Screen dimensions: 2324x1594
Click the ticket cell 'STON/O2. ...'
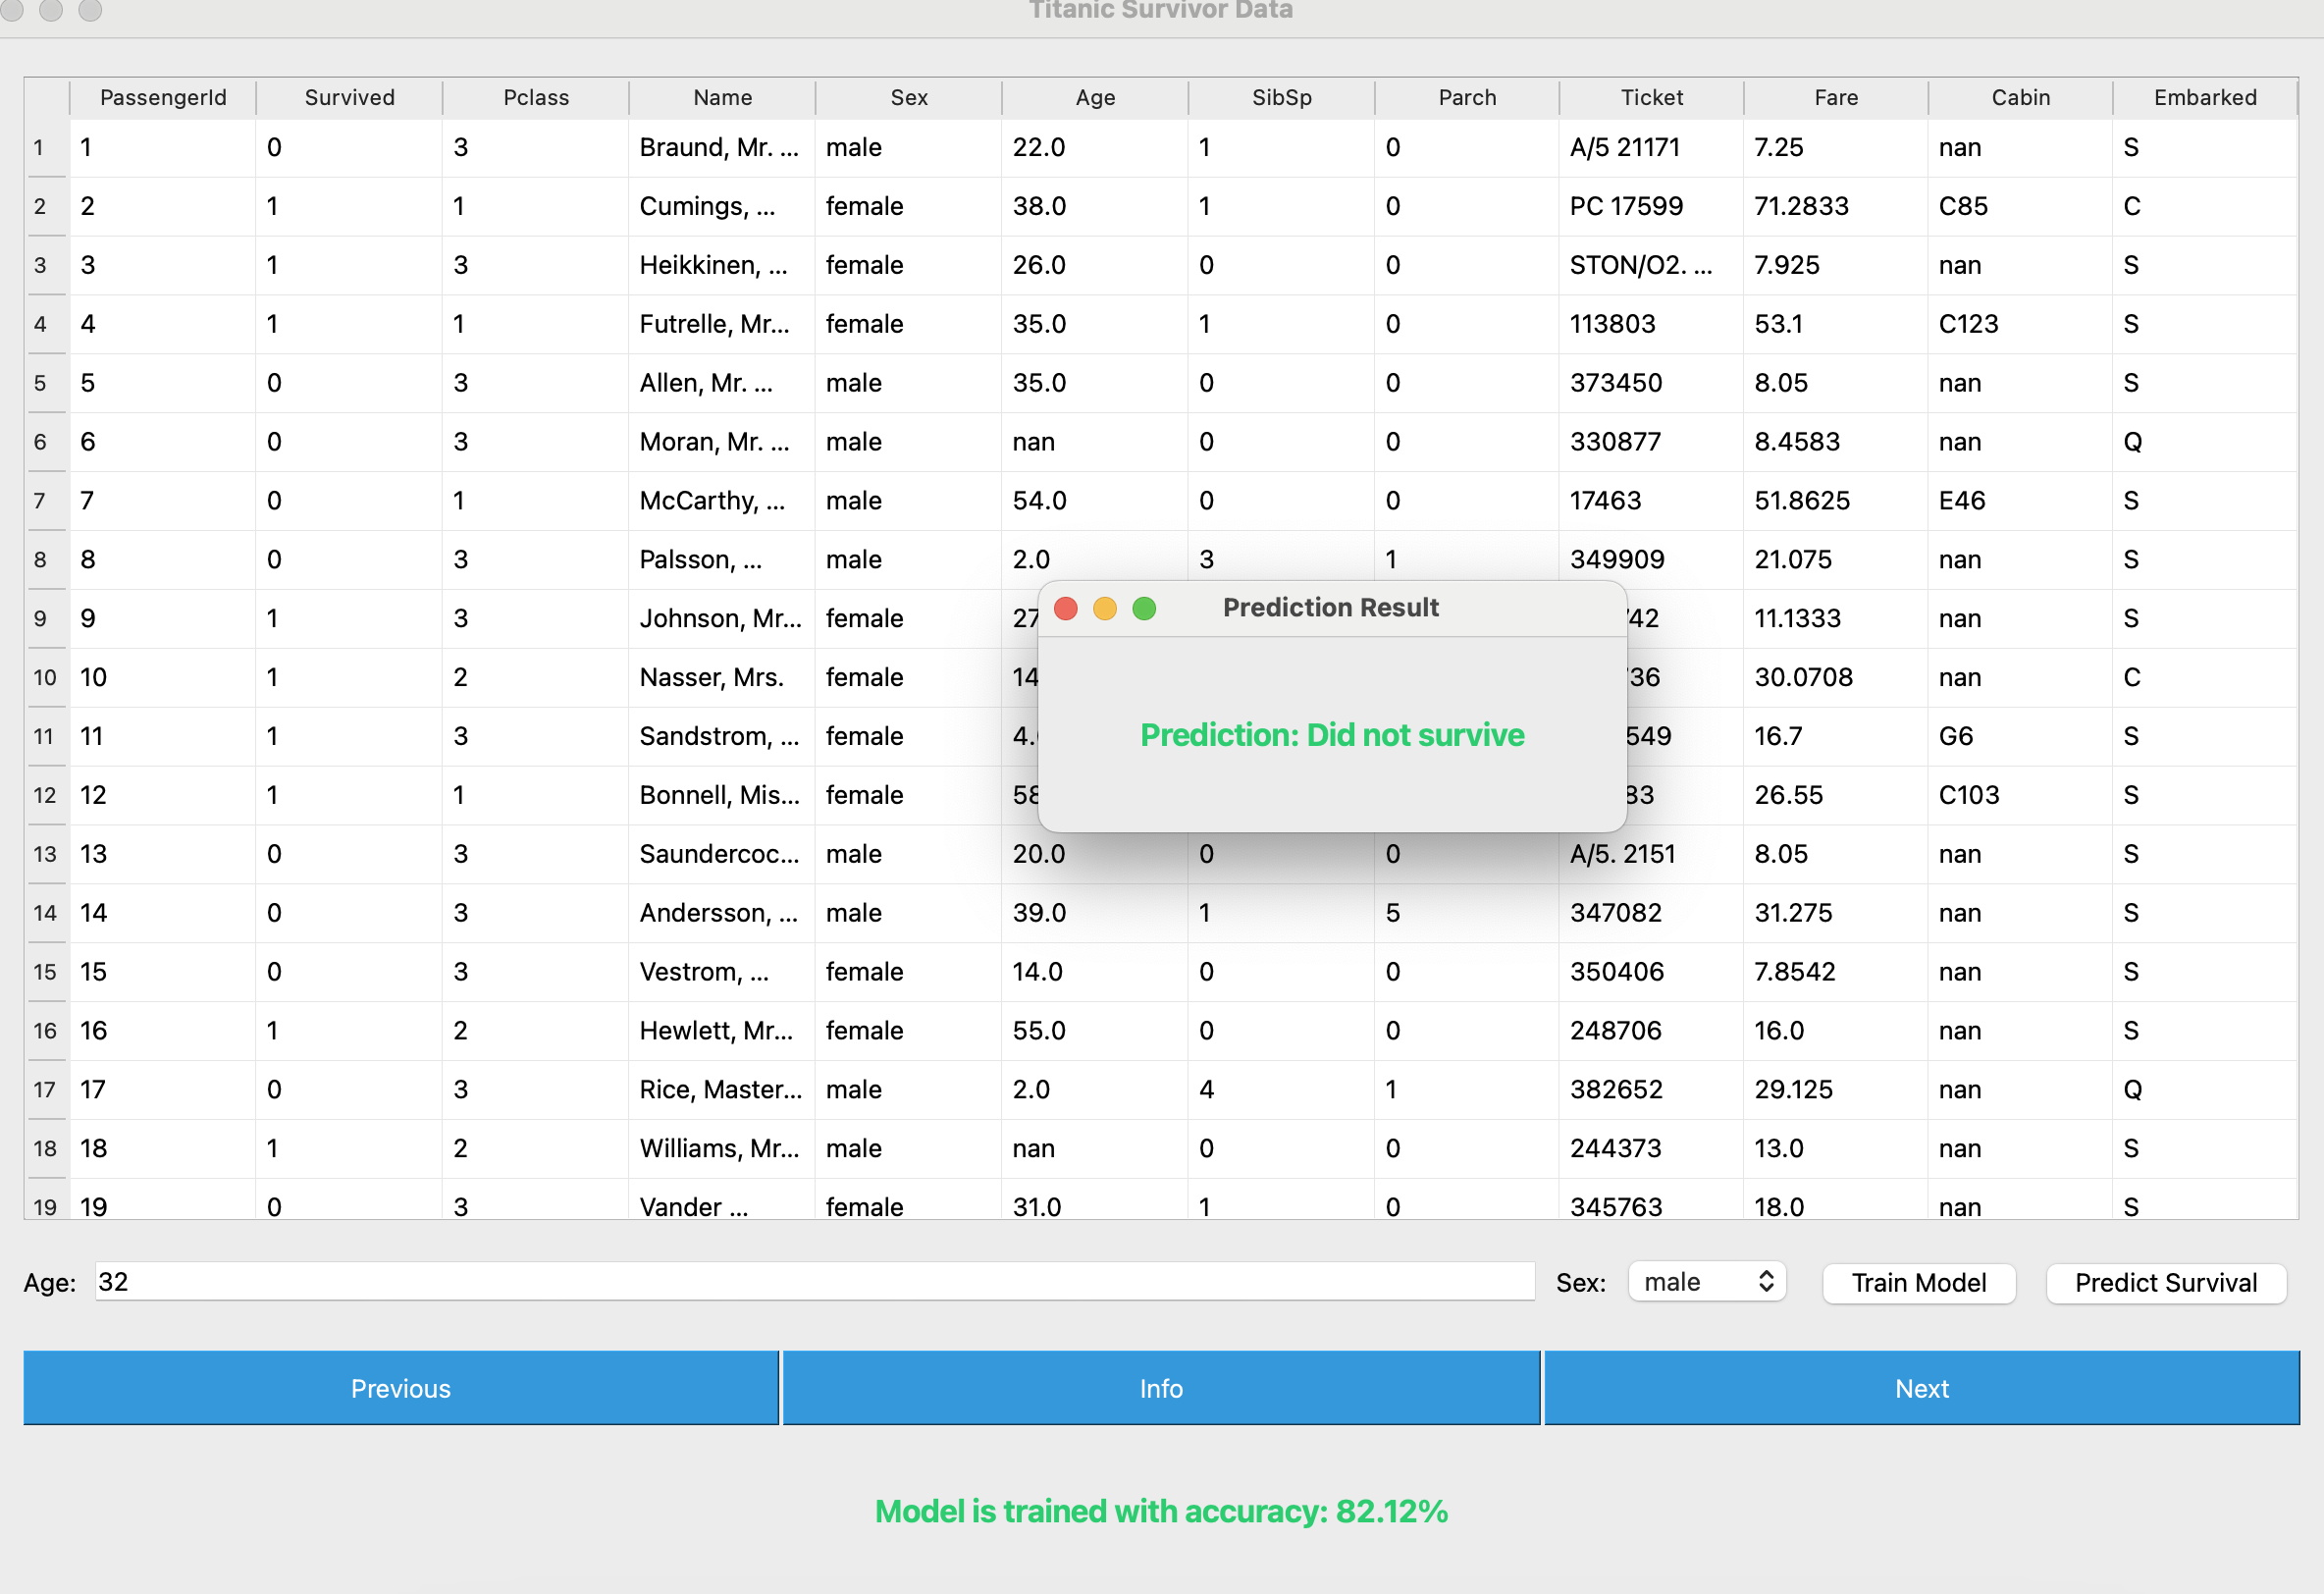(x=1652, y=266)
